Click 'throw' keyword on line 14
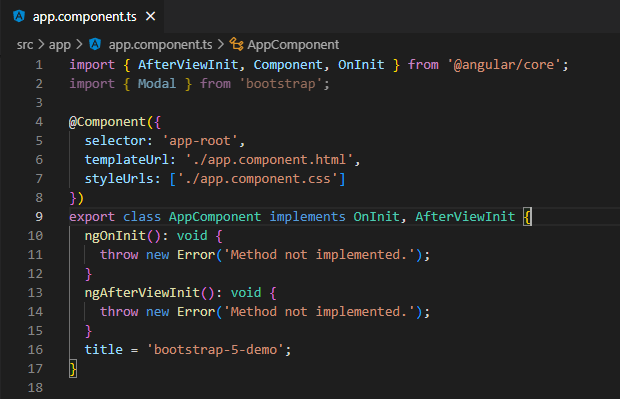 coord(119,312)
